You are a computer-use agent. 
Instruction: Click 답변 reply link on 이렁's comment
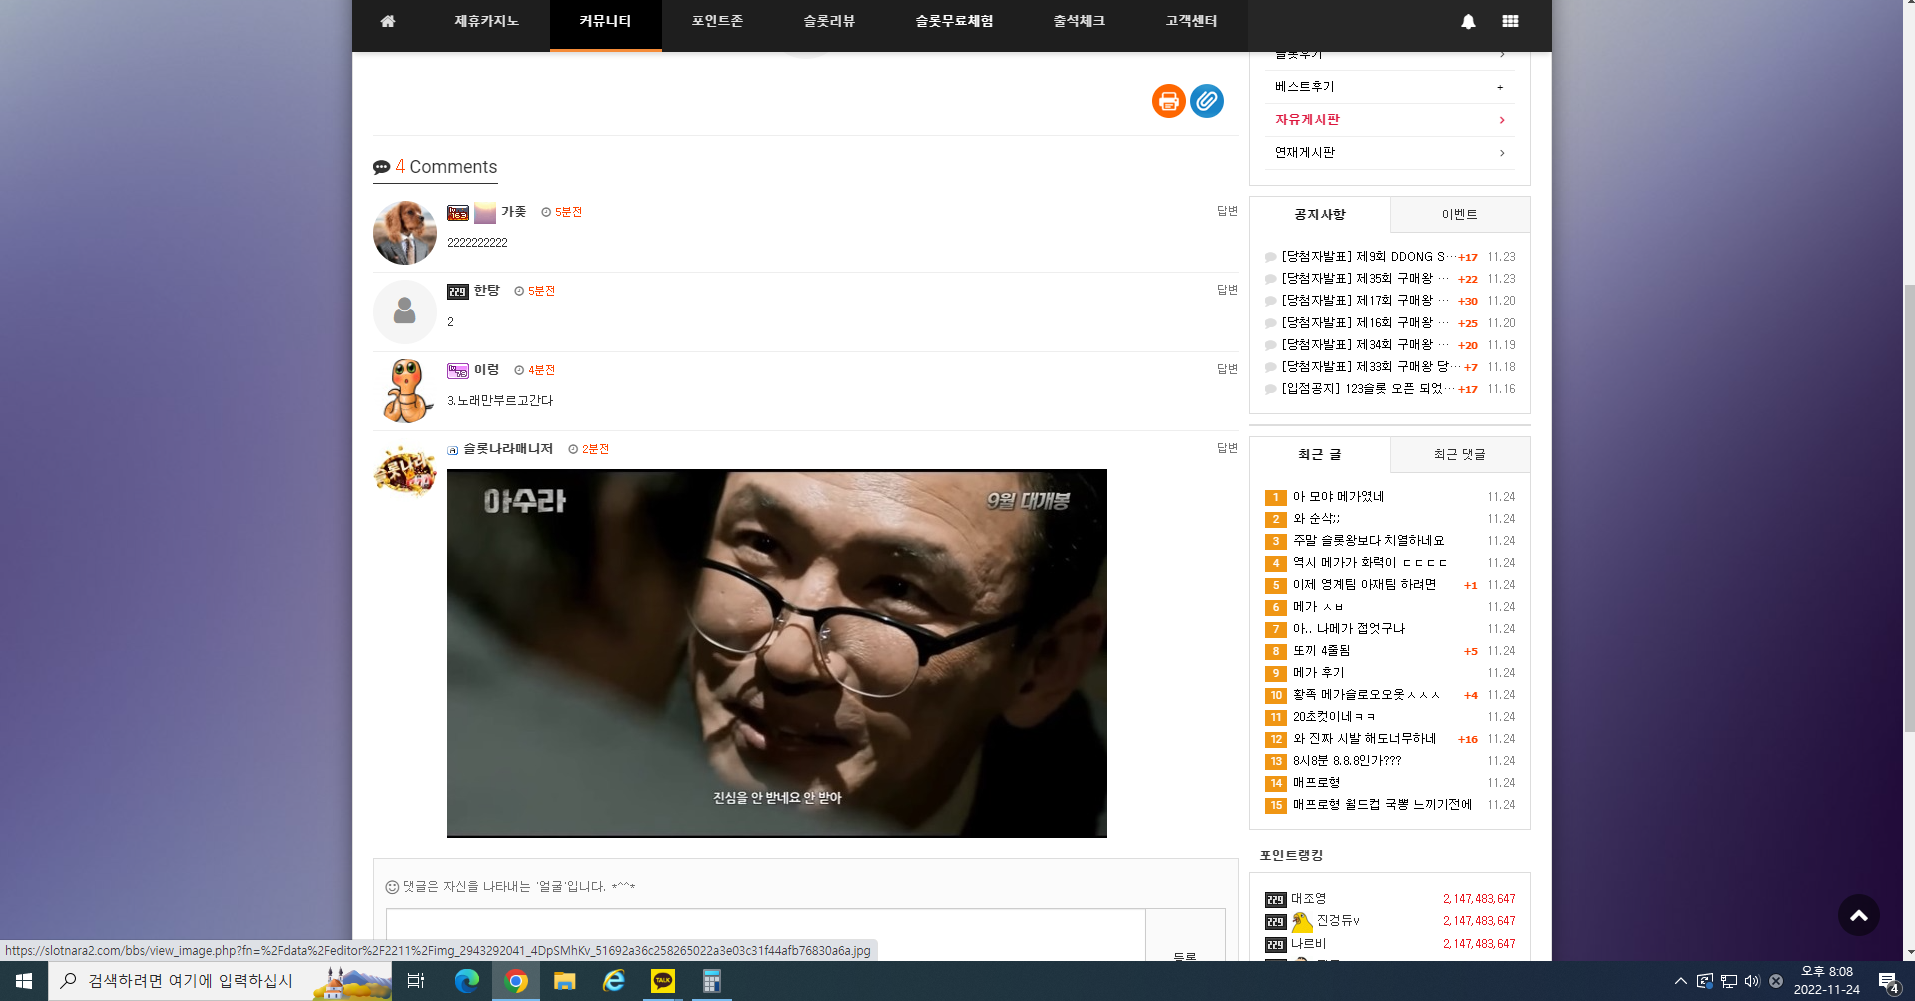(1227, 369)
